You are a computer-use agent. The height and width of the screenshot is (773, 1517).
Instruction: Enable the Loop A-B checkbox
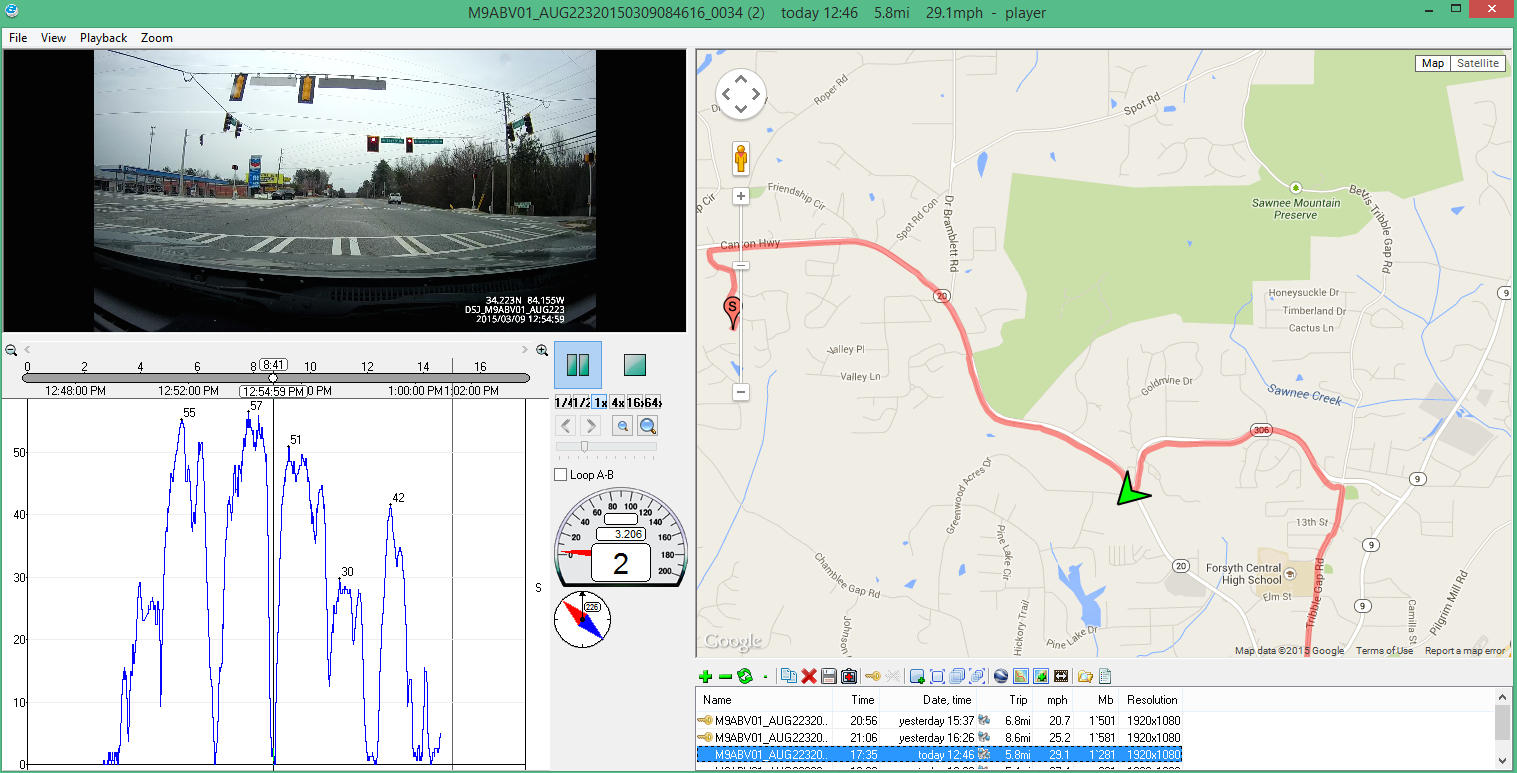point(561,475)
